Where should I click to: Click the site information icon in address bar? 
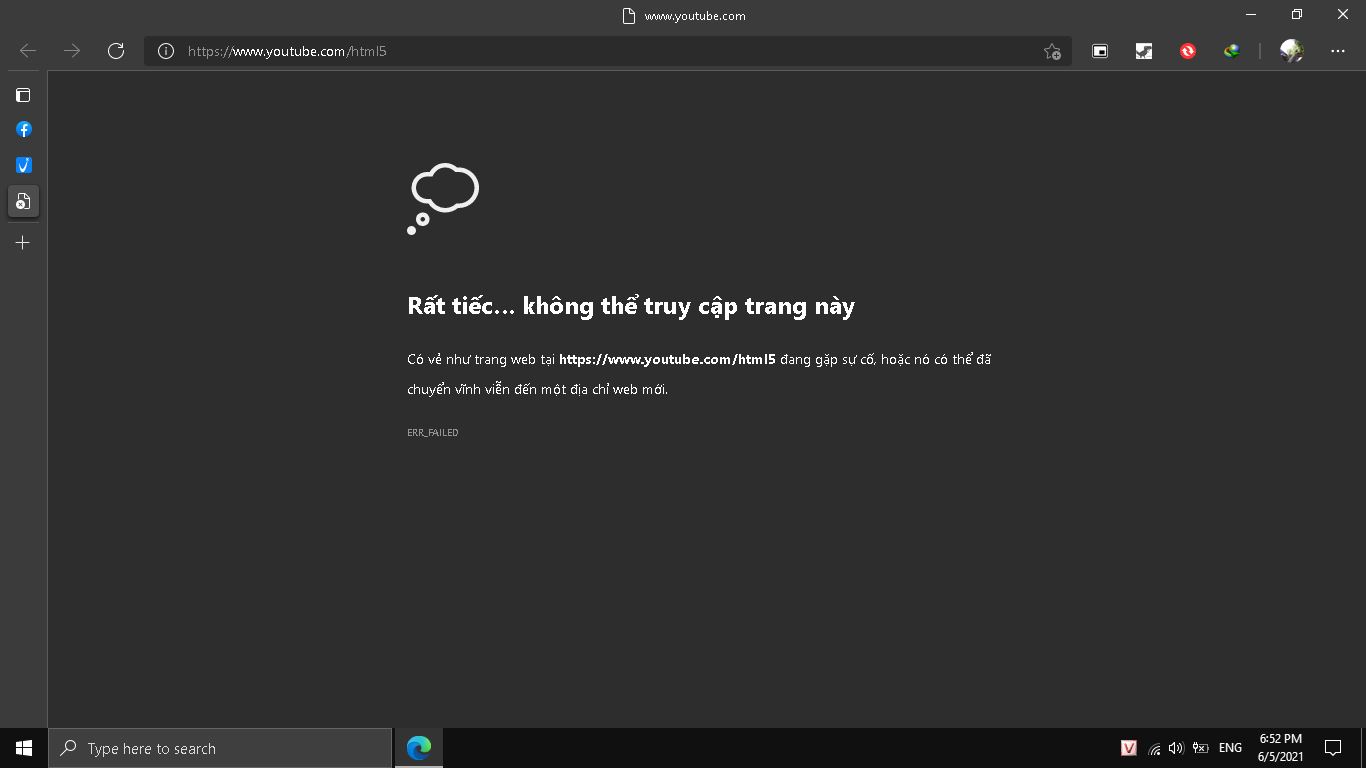coord(165,51)
